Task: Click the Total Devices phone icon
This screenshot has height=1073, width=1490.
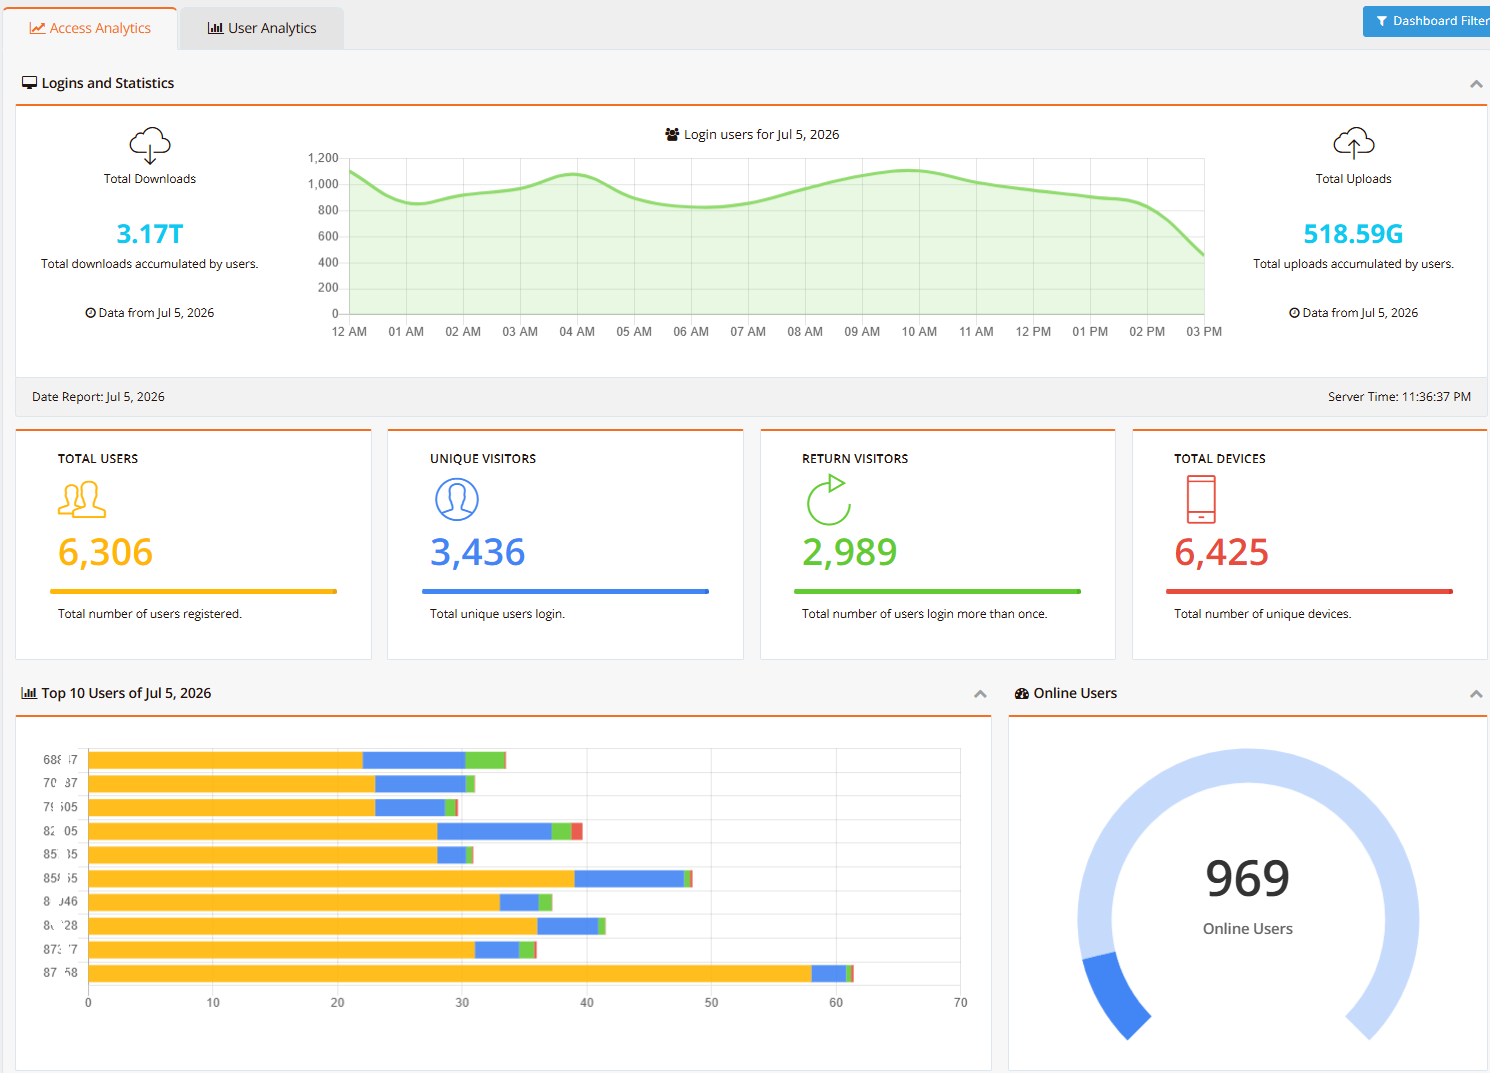Action: point(1201,499)
